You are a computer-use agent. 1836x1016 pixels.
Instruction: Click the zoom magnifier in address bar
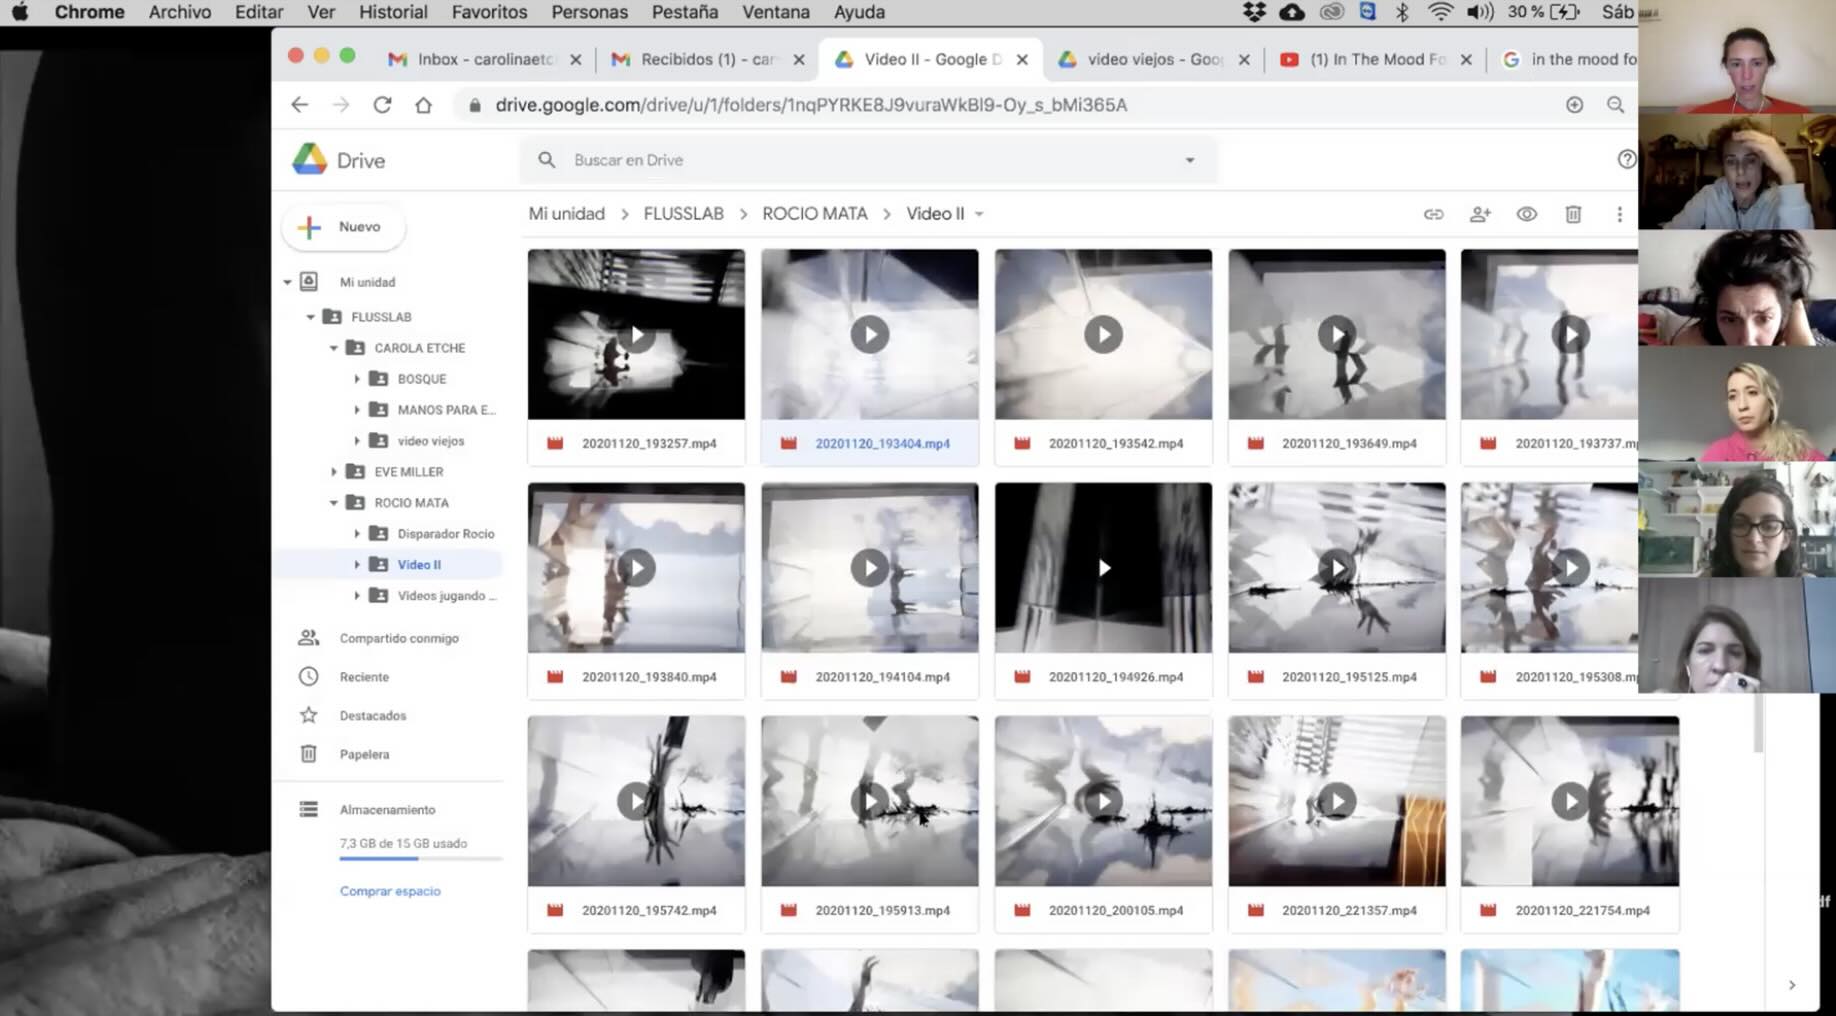click(1615, 104)
